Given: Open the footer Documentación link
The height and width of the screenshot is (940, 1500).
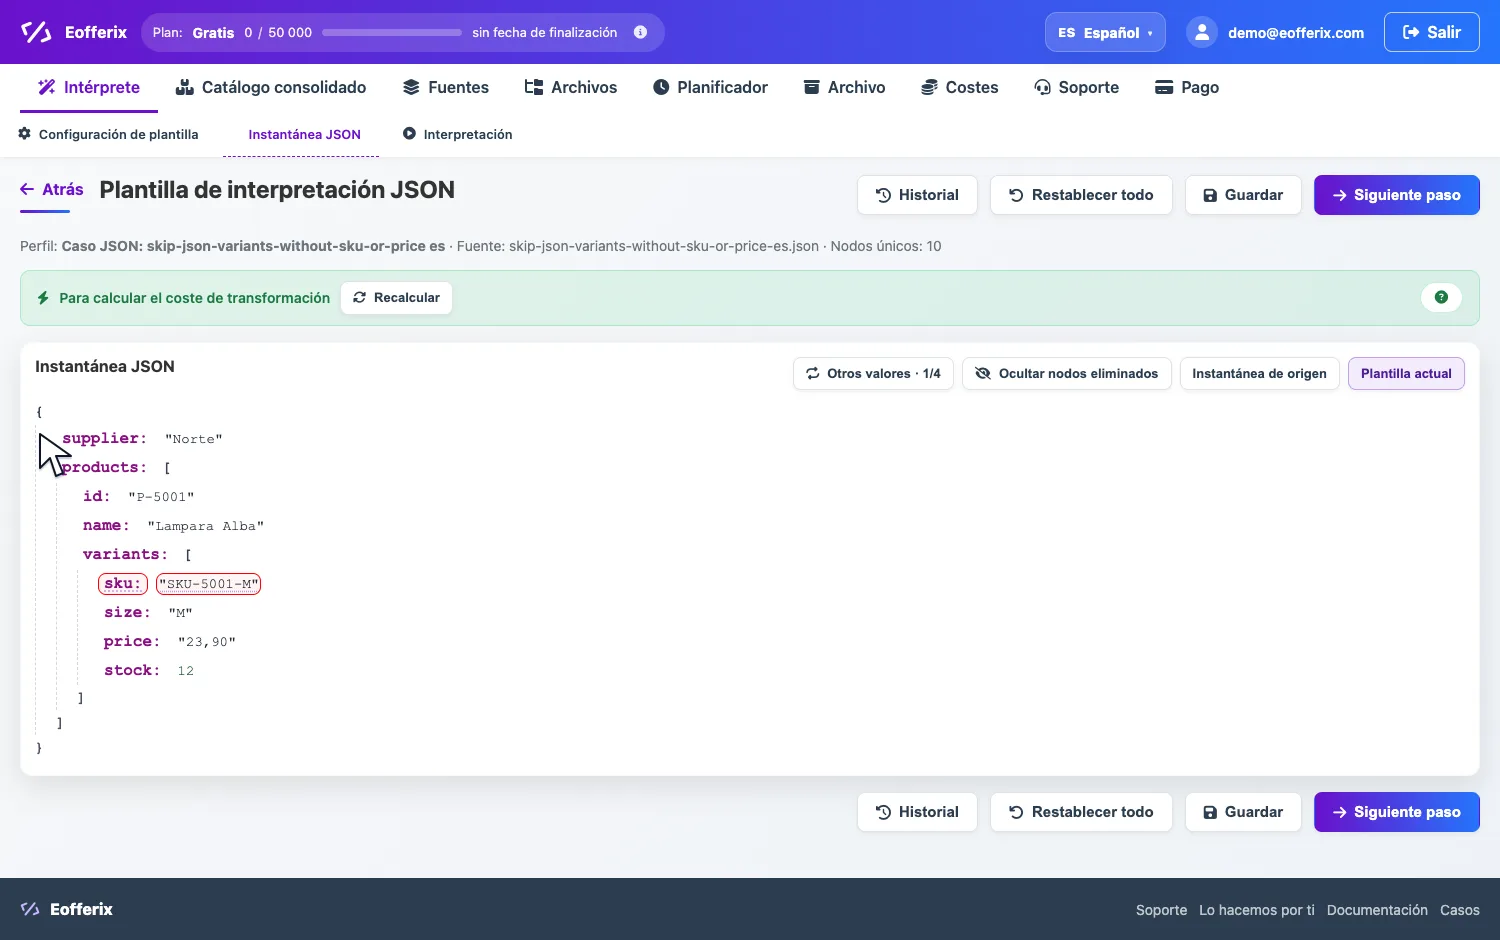Looking at the screenshot, I should pos(1377,910).
